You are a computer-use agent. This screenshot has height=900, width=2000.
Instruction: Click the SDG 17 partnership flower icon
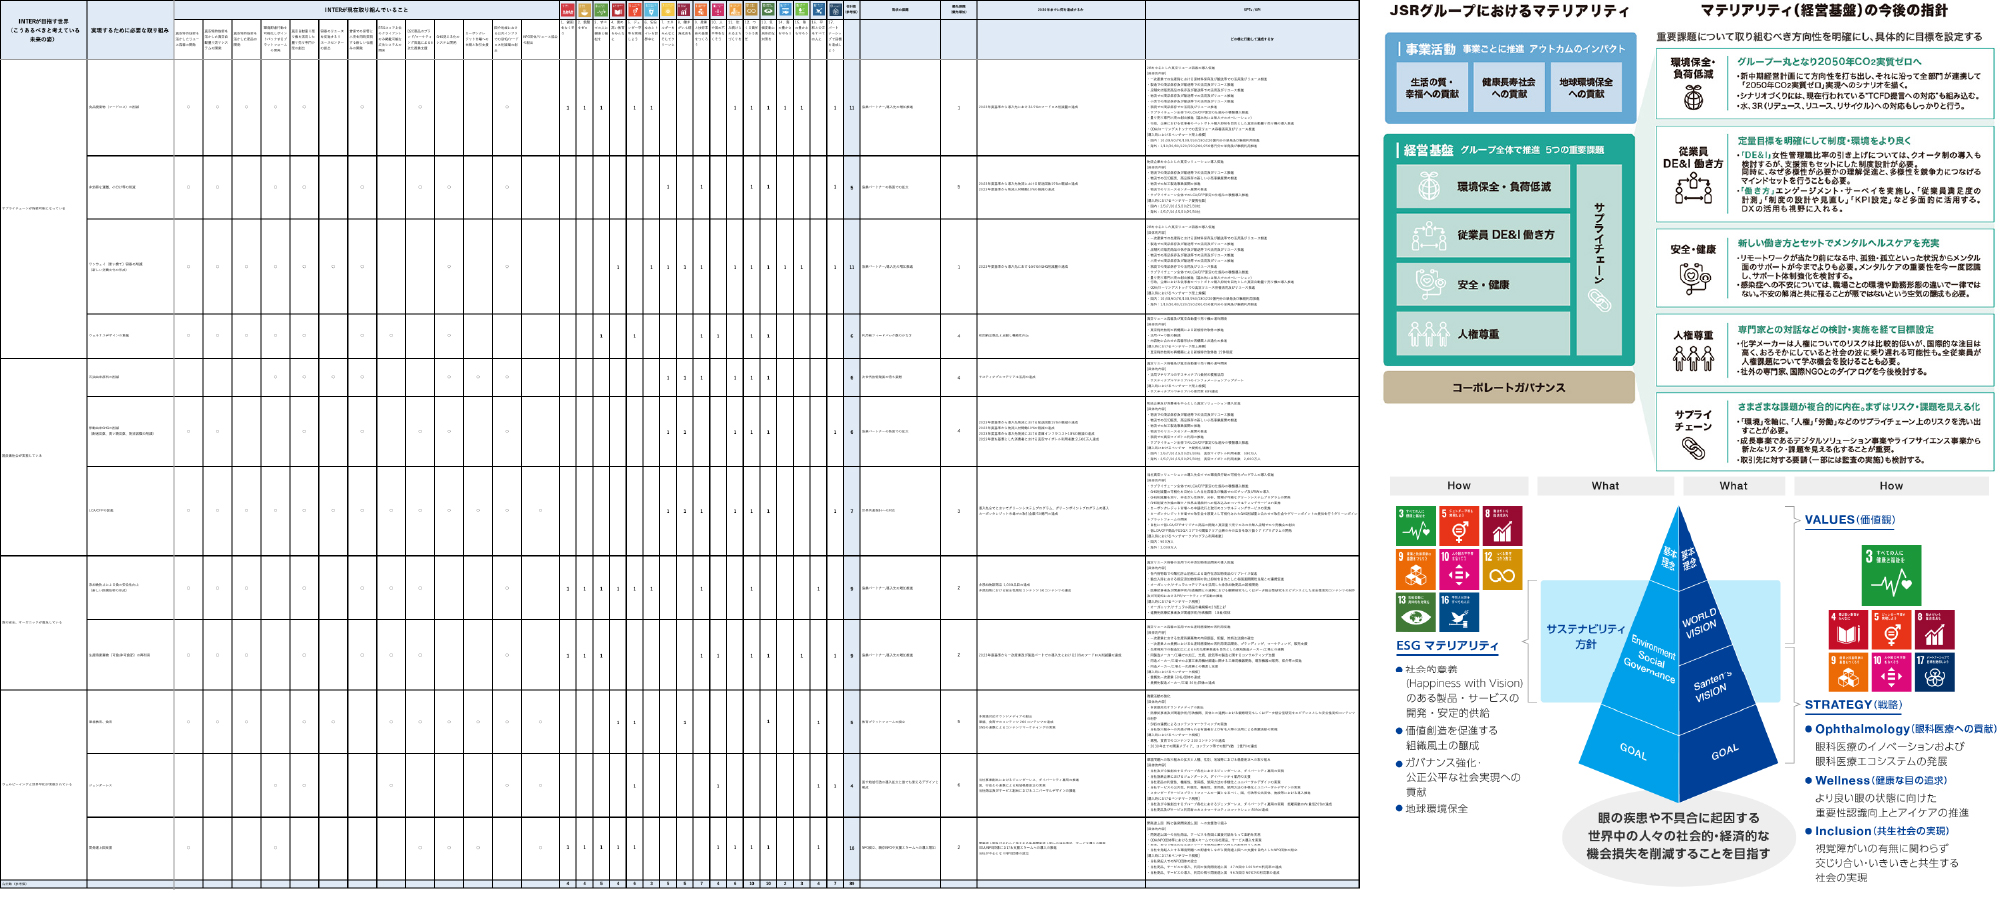pos(1934,672)
